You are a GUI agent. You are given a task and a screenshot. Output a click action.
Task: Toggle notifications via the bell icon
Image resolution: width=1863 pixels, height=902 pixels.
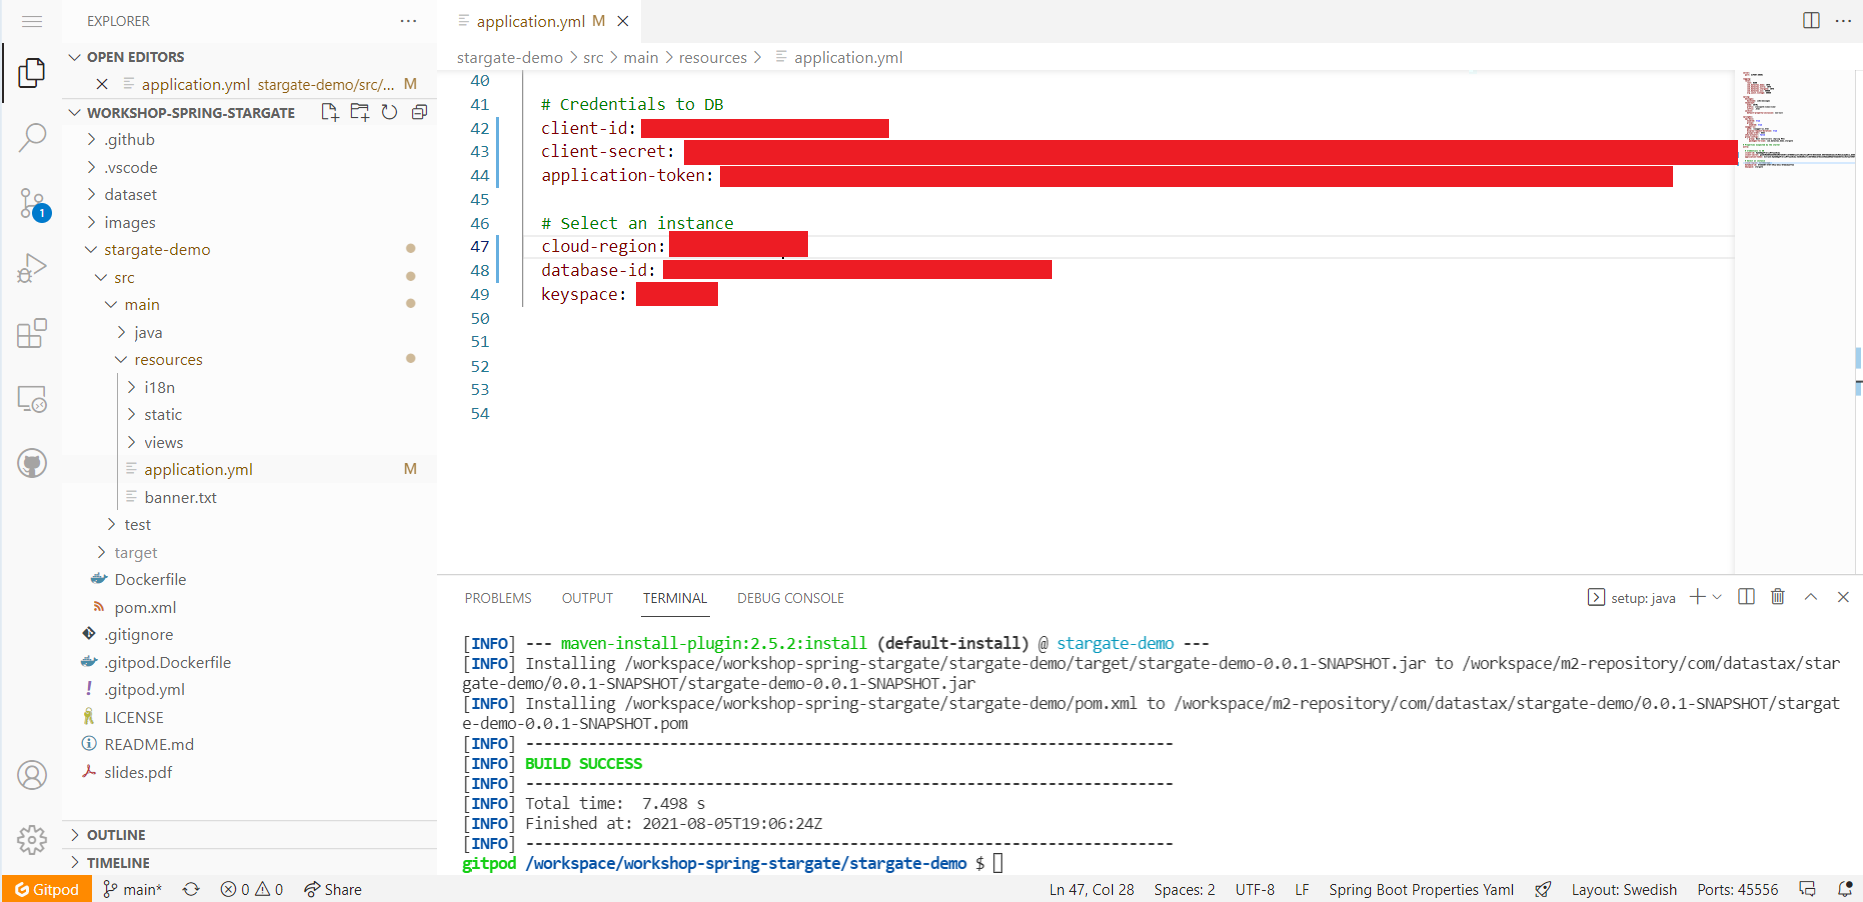coord(1846,889)
